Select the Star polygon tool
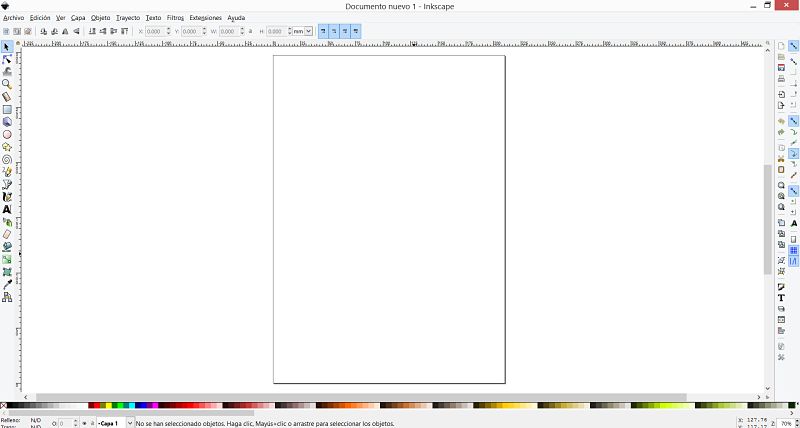 point(7,147)
